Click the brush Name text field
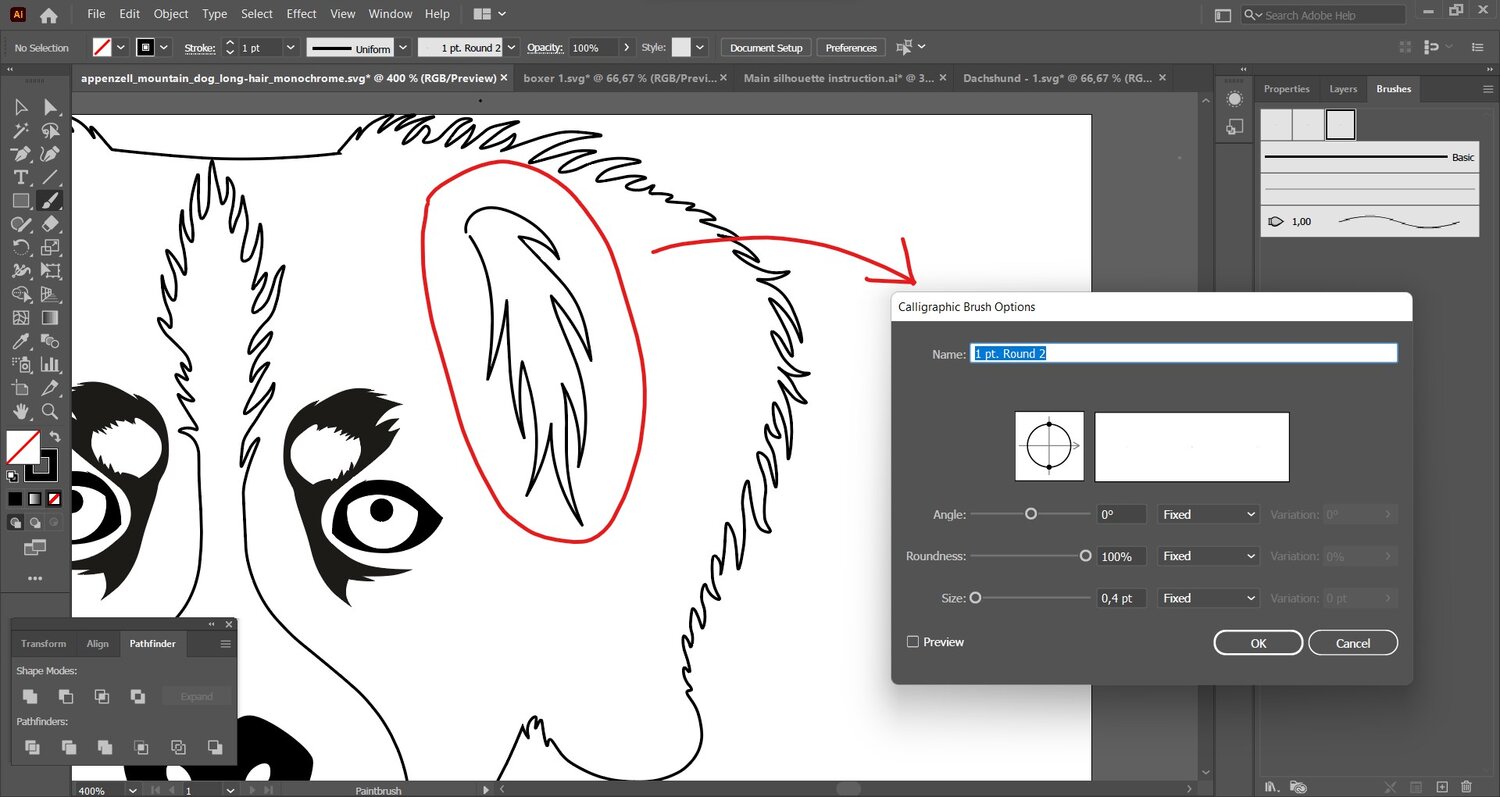The width and height of the screenshot is (1500, 797). 1183,353
